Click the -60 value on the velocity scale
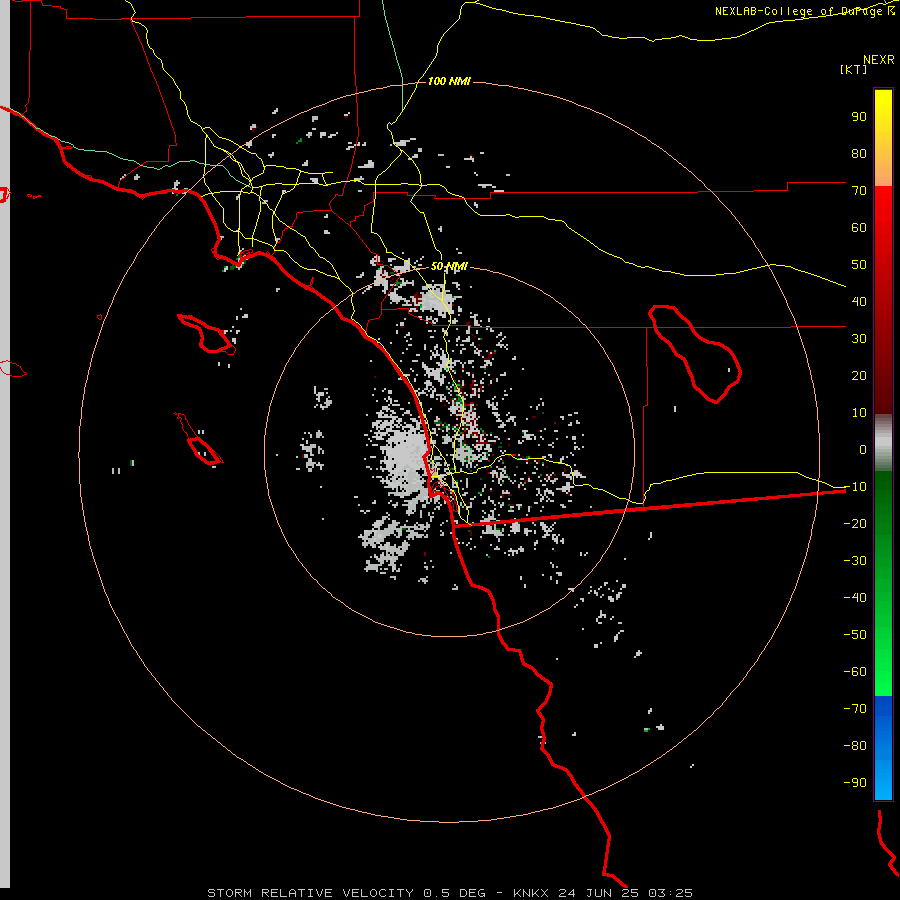The height and width of the screenshot is (900, 900). [x=855, y=672]
